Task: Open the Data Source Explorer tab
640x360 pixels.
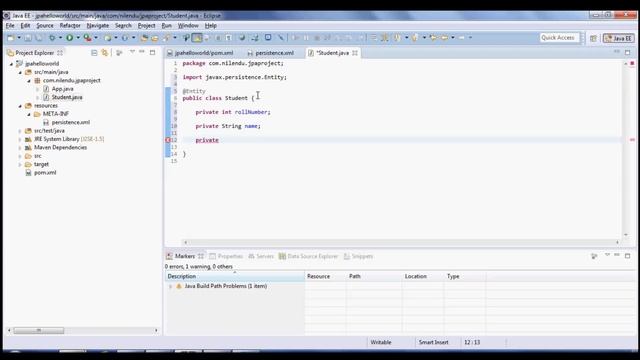Action: [x=309, y=256]
